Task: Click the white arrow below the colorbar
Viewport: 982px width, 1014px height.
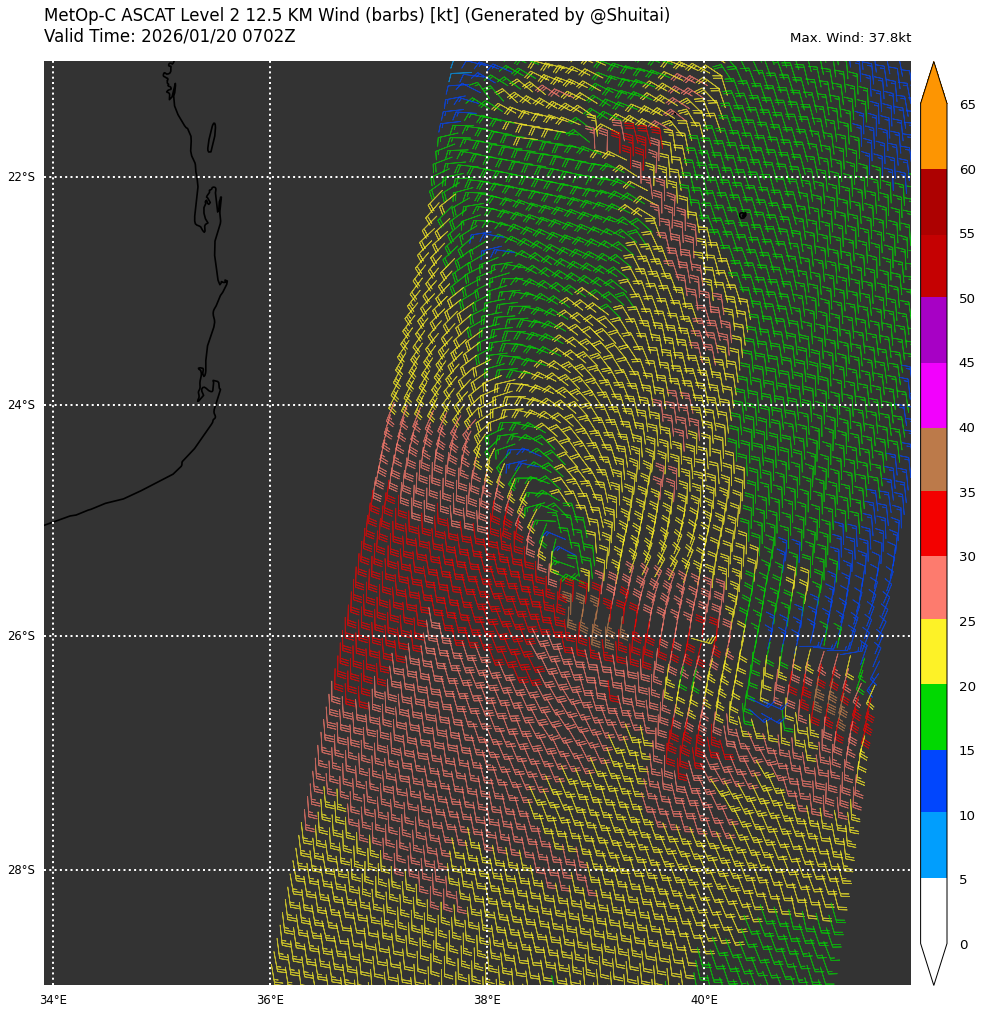Action: 933,962
